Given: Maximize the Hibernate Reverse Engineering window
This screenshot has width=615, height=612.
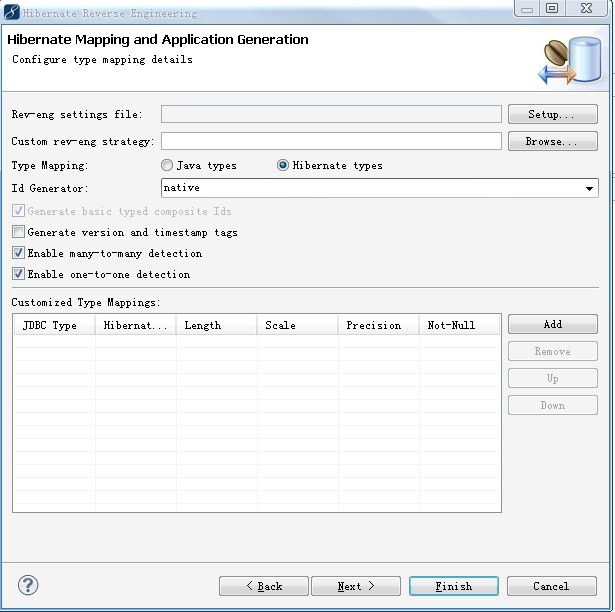Looking at the screenshot, I should (552, 8).
